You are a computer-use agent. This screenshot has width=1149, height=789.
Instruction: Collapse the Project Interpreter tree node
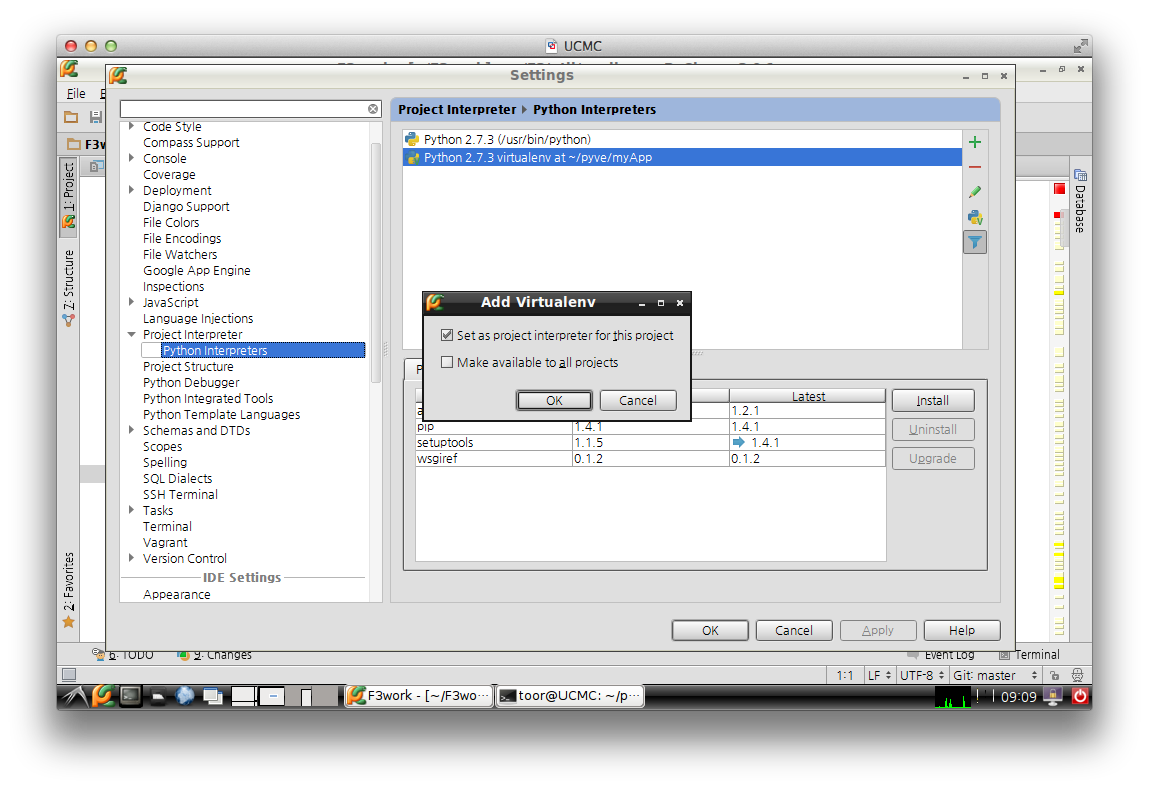tap(132, 334)
